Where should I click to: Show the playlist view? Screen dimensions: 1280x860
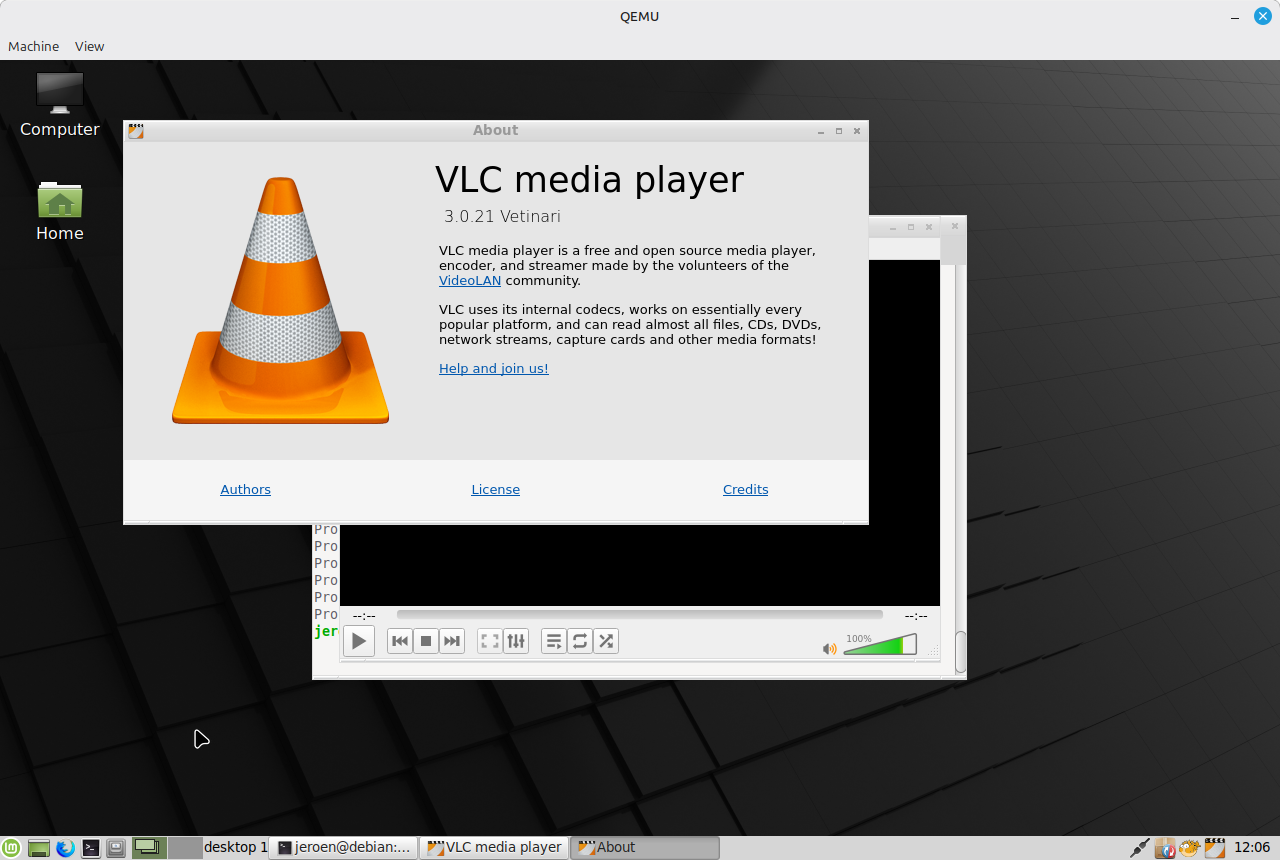[554, 641]
